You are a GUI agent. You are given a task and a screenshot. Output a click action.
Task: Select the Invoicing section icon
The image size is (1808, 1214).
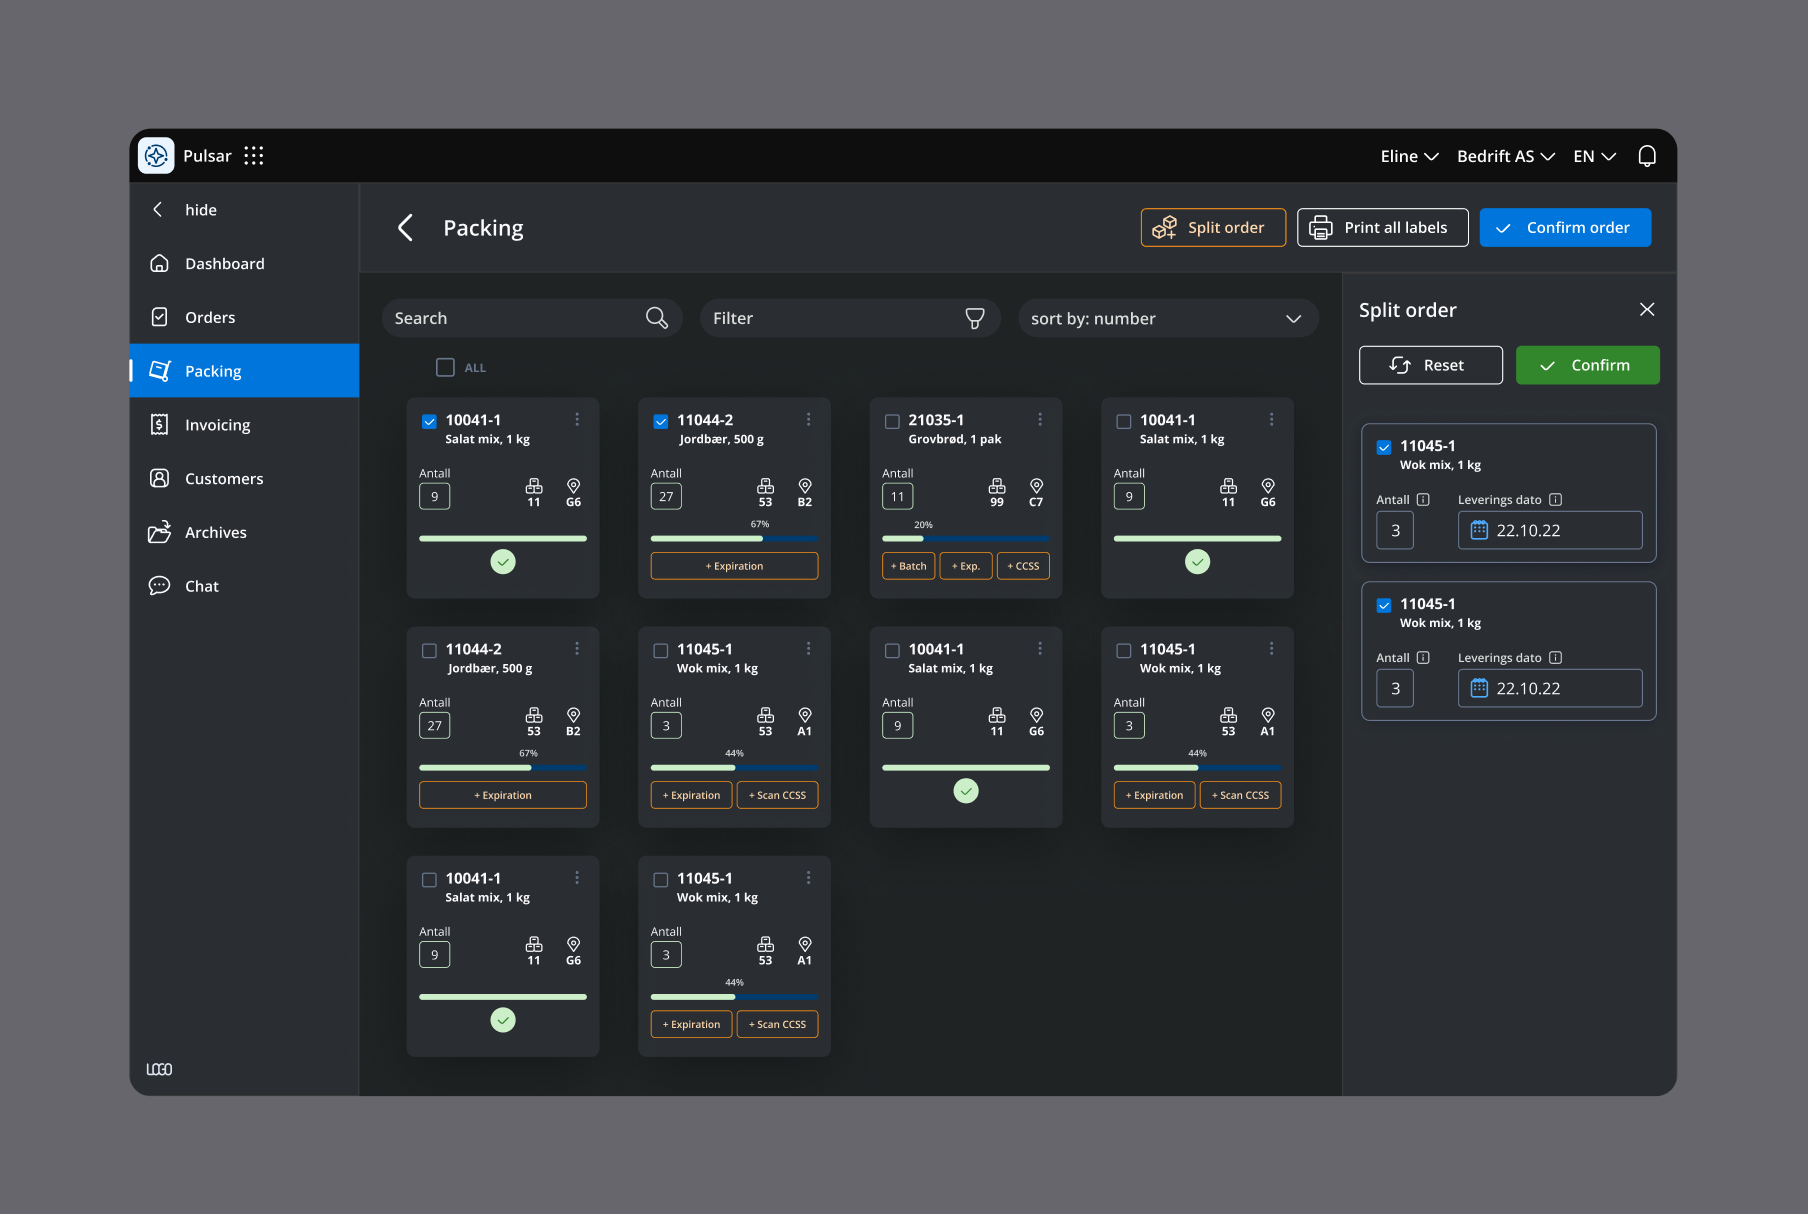click(x=160, y=424)
